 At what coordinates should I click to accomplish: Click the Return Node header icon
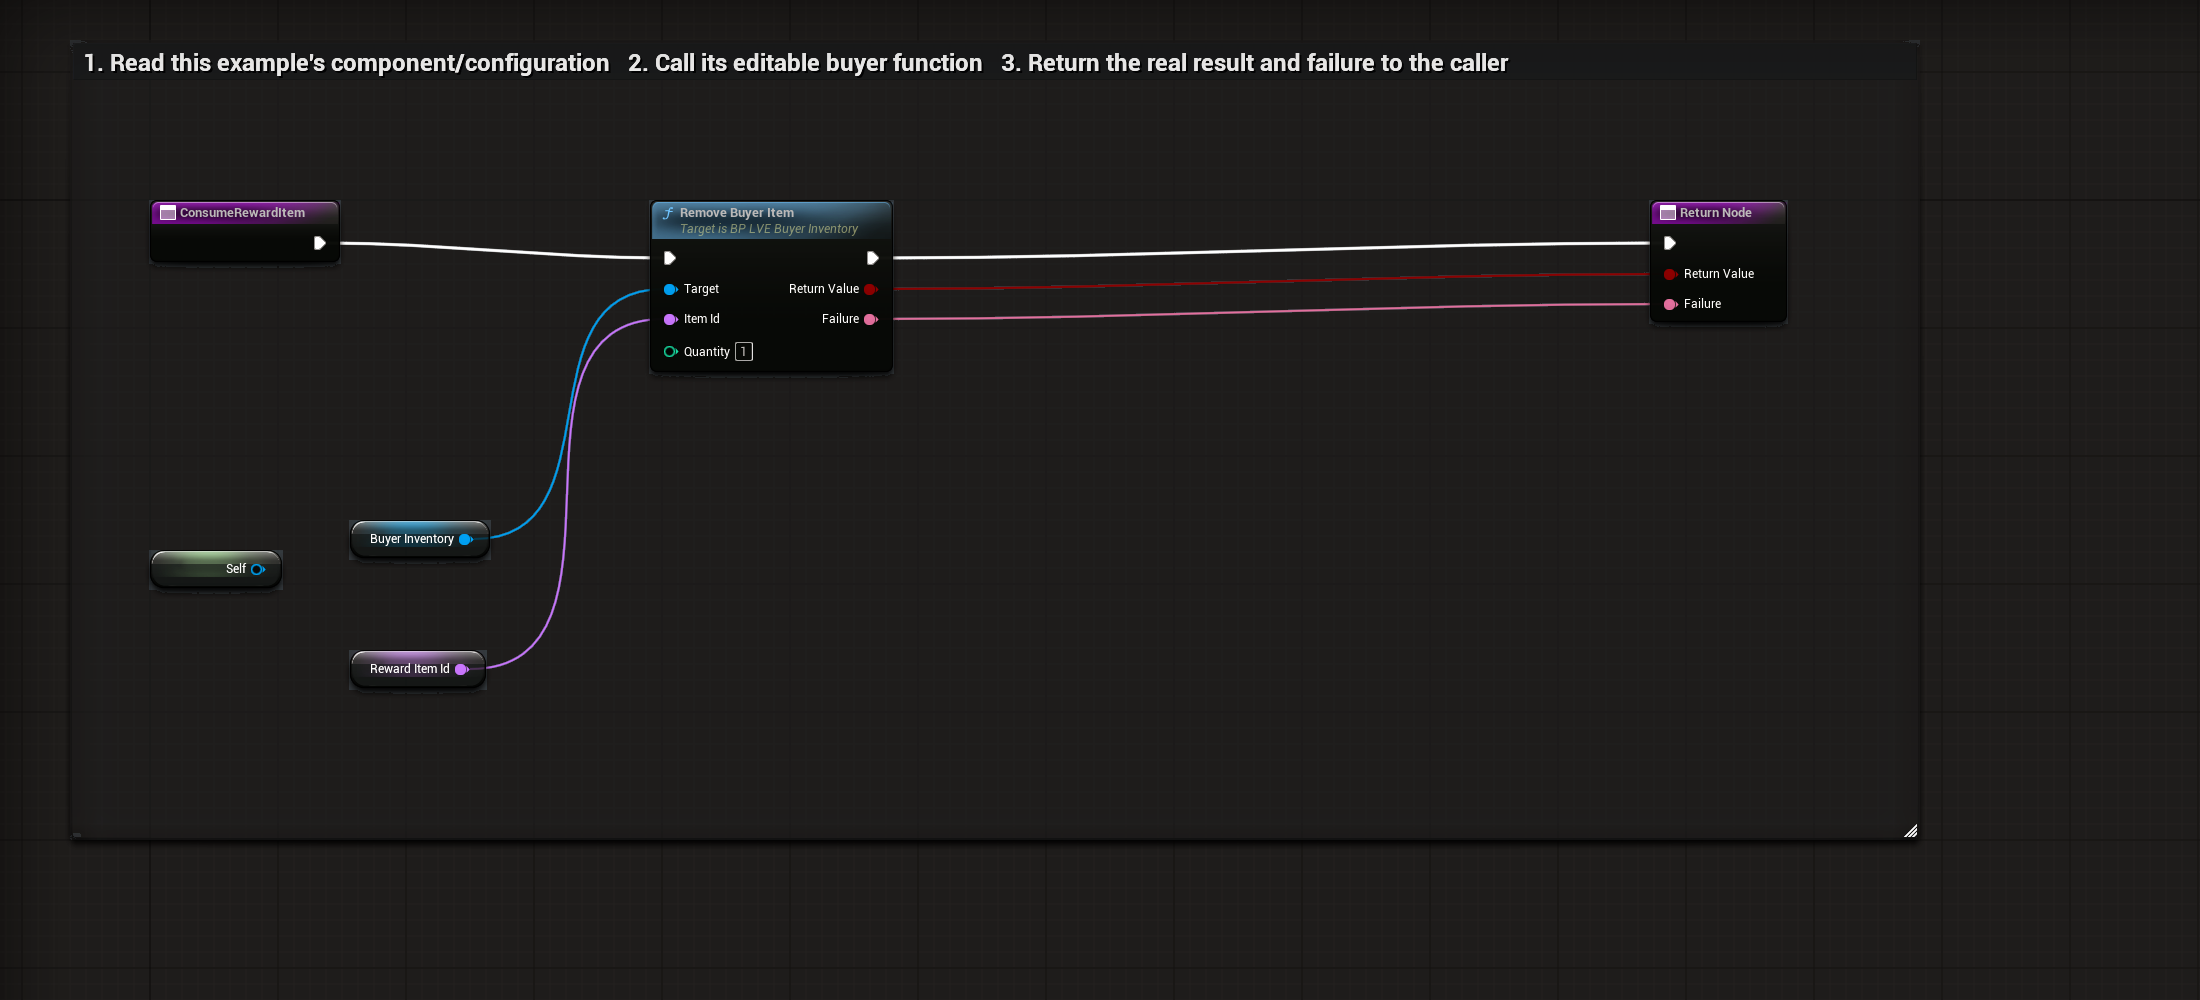pos(1668,213)
